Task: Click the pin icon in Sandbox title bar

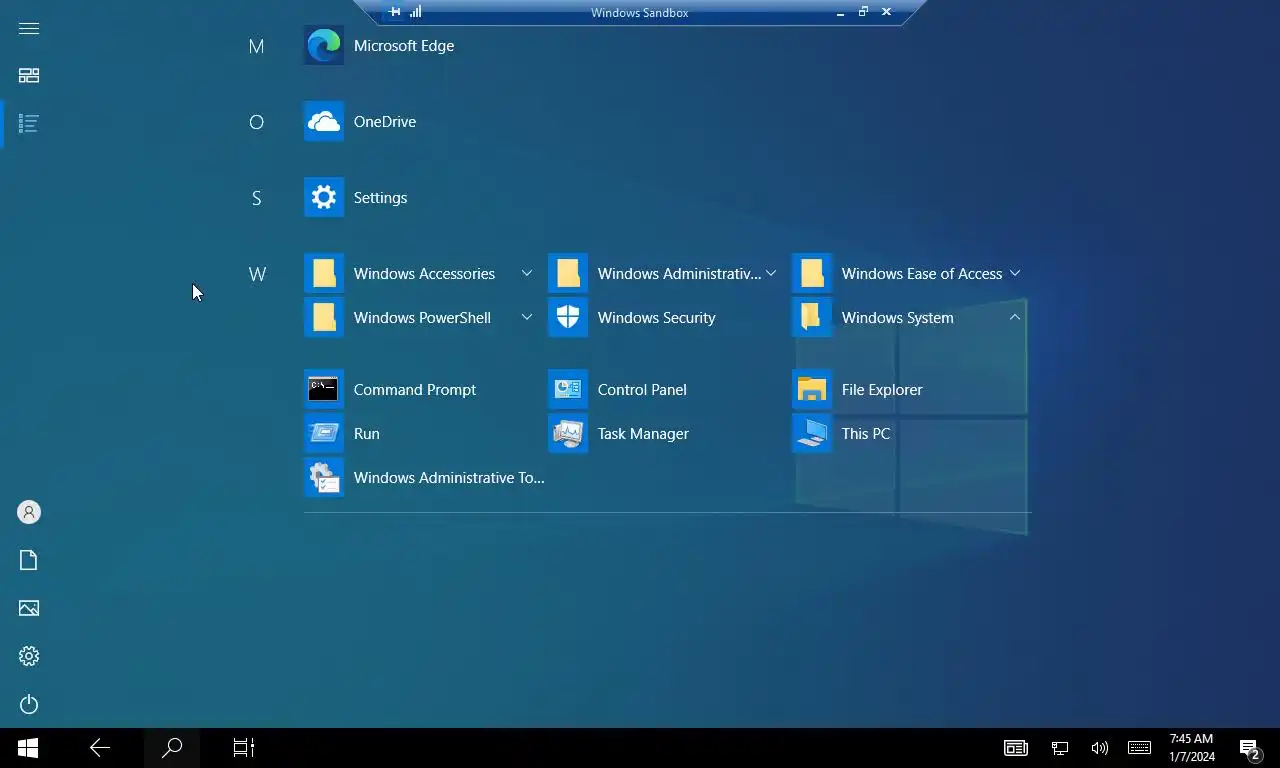Action: 395,12
